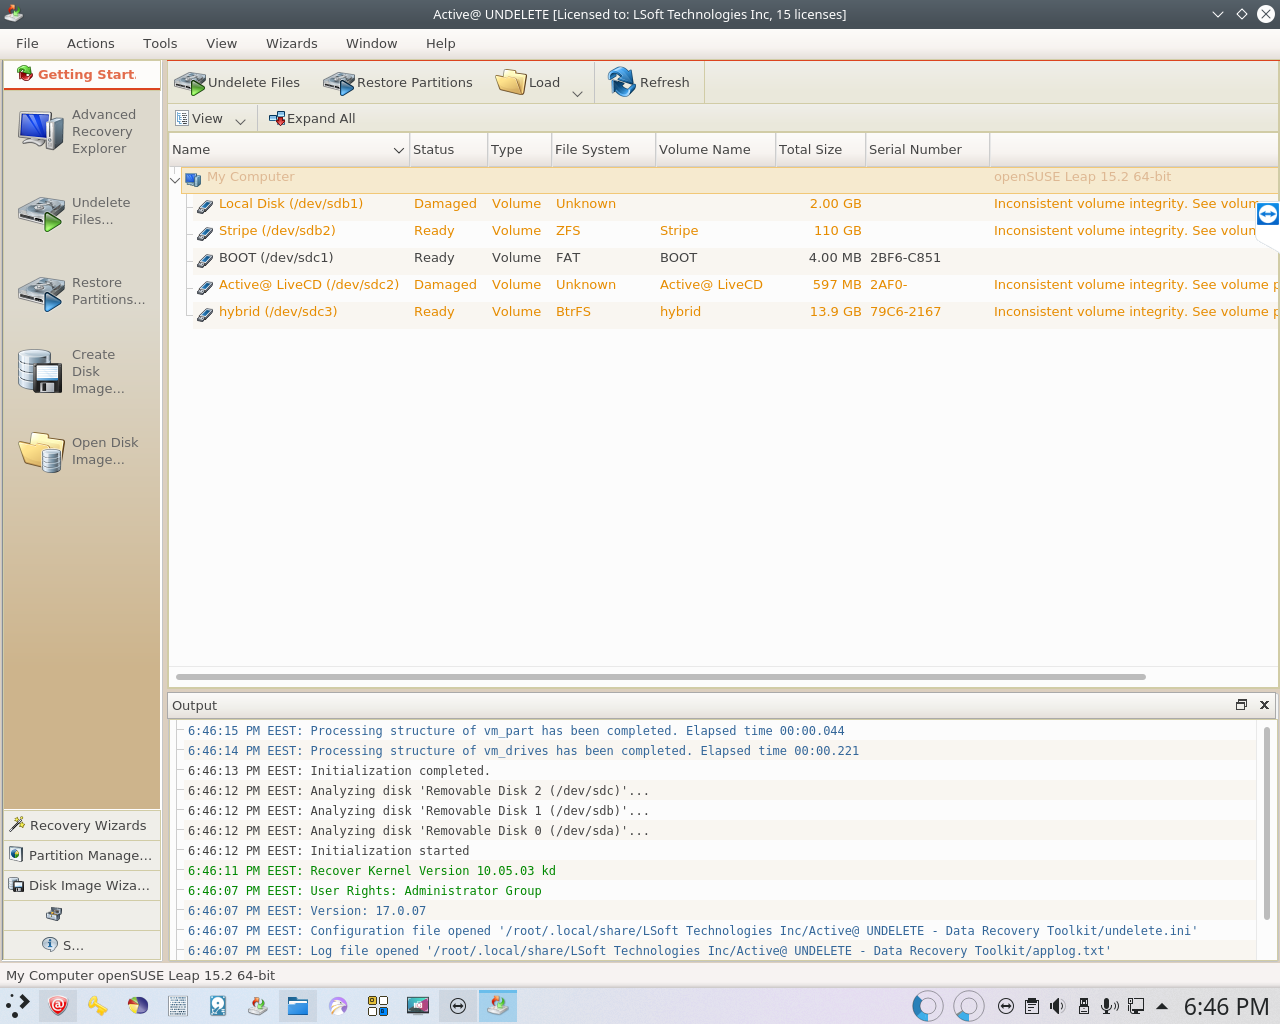
Task: Click the Local Disk volume icon
Action: pyautogui.click(x=205, y=205)
